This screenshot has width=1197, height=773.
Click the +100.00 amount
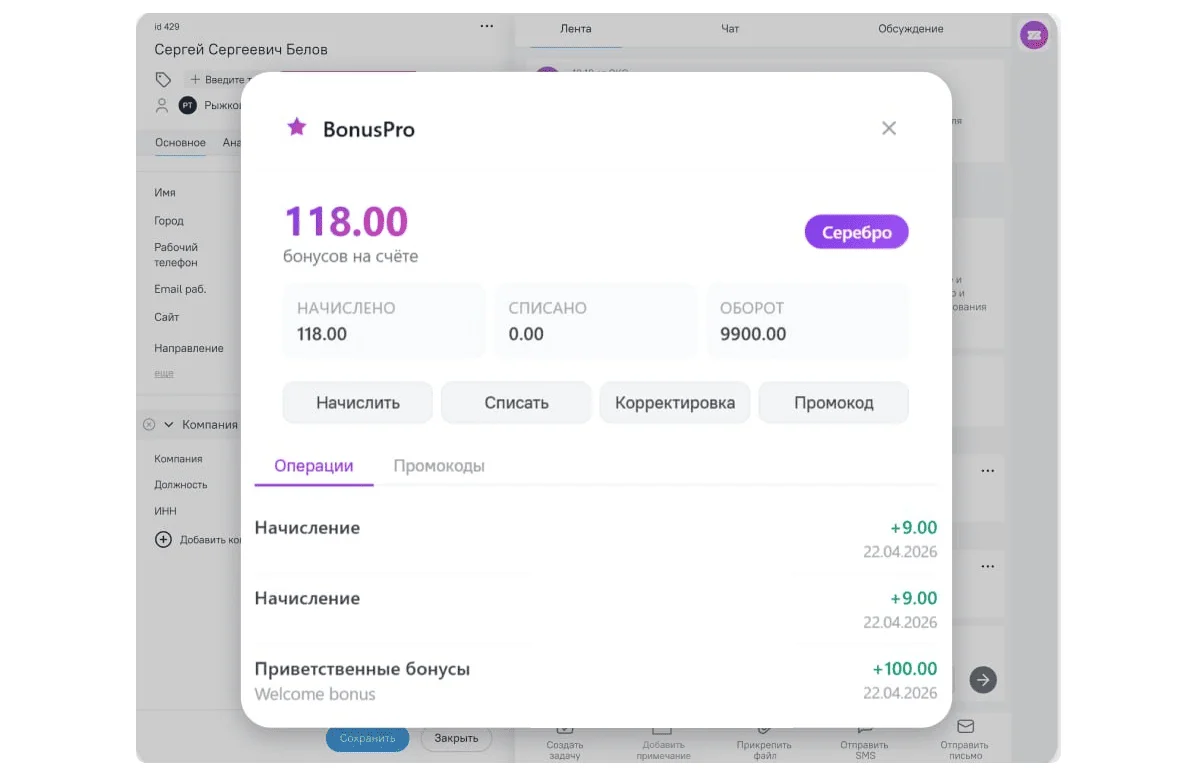point(905,668)
